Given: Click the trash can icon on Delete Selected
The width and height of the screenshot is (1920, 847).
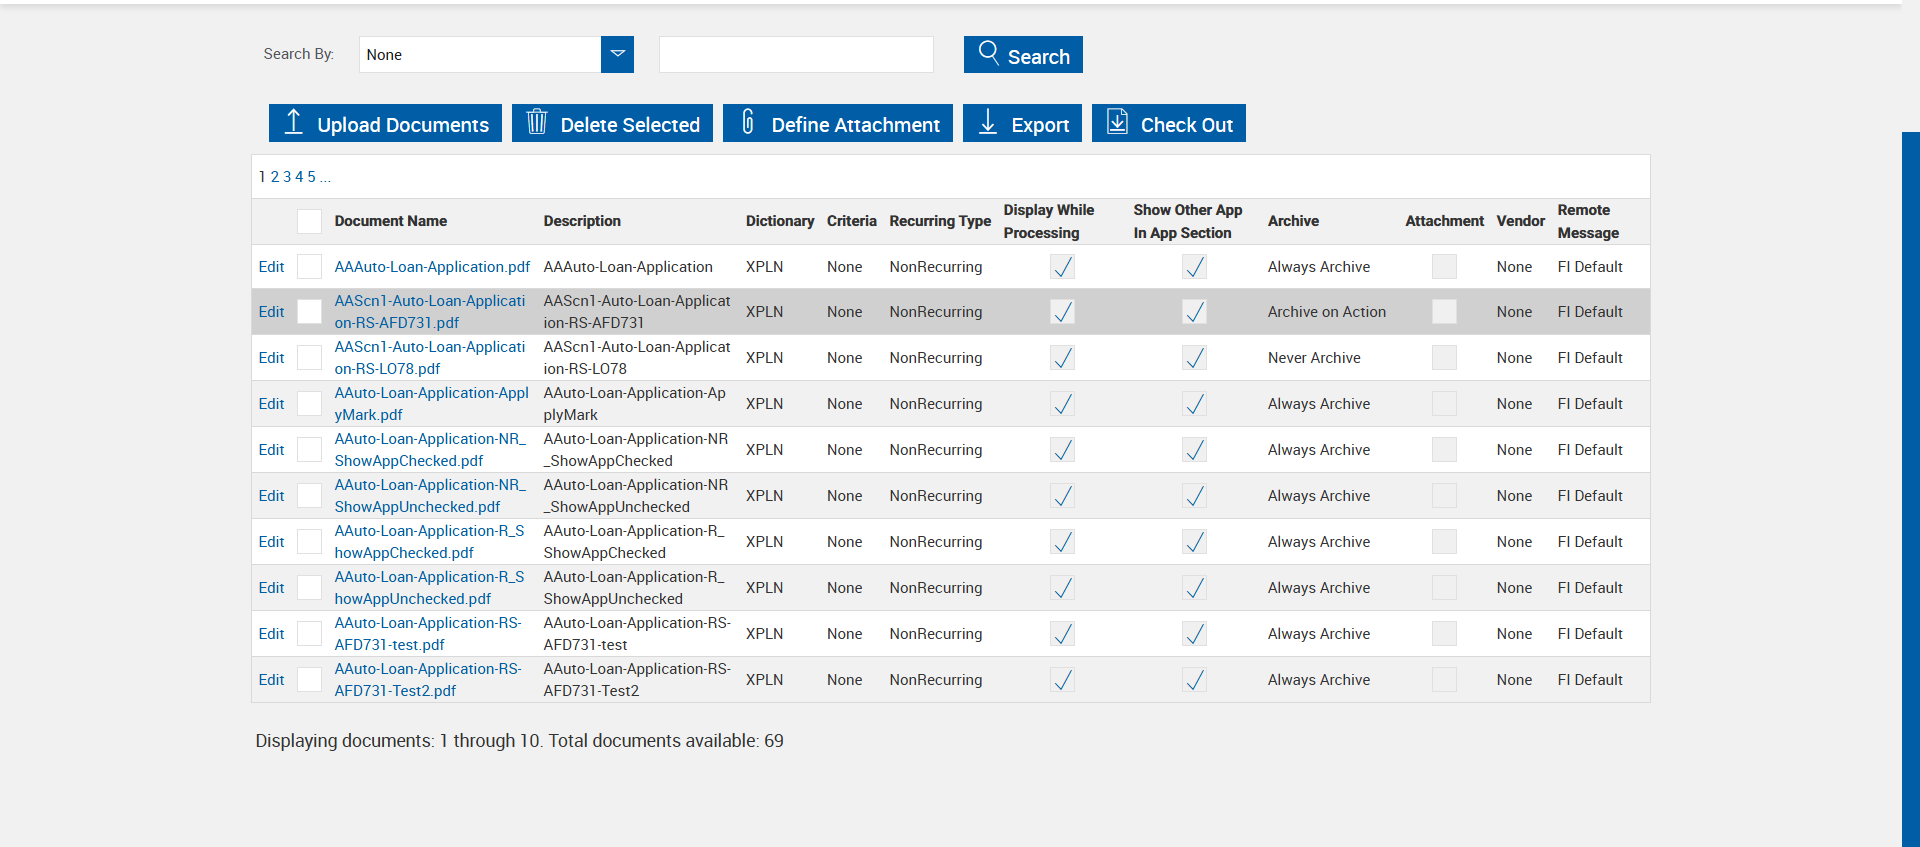Looking at the screenshot, I should point(537,122).
